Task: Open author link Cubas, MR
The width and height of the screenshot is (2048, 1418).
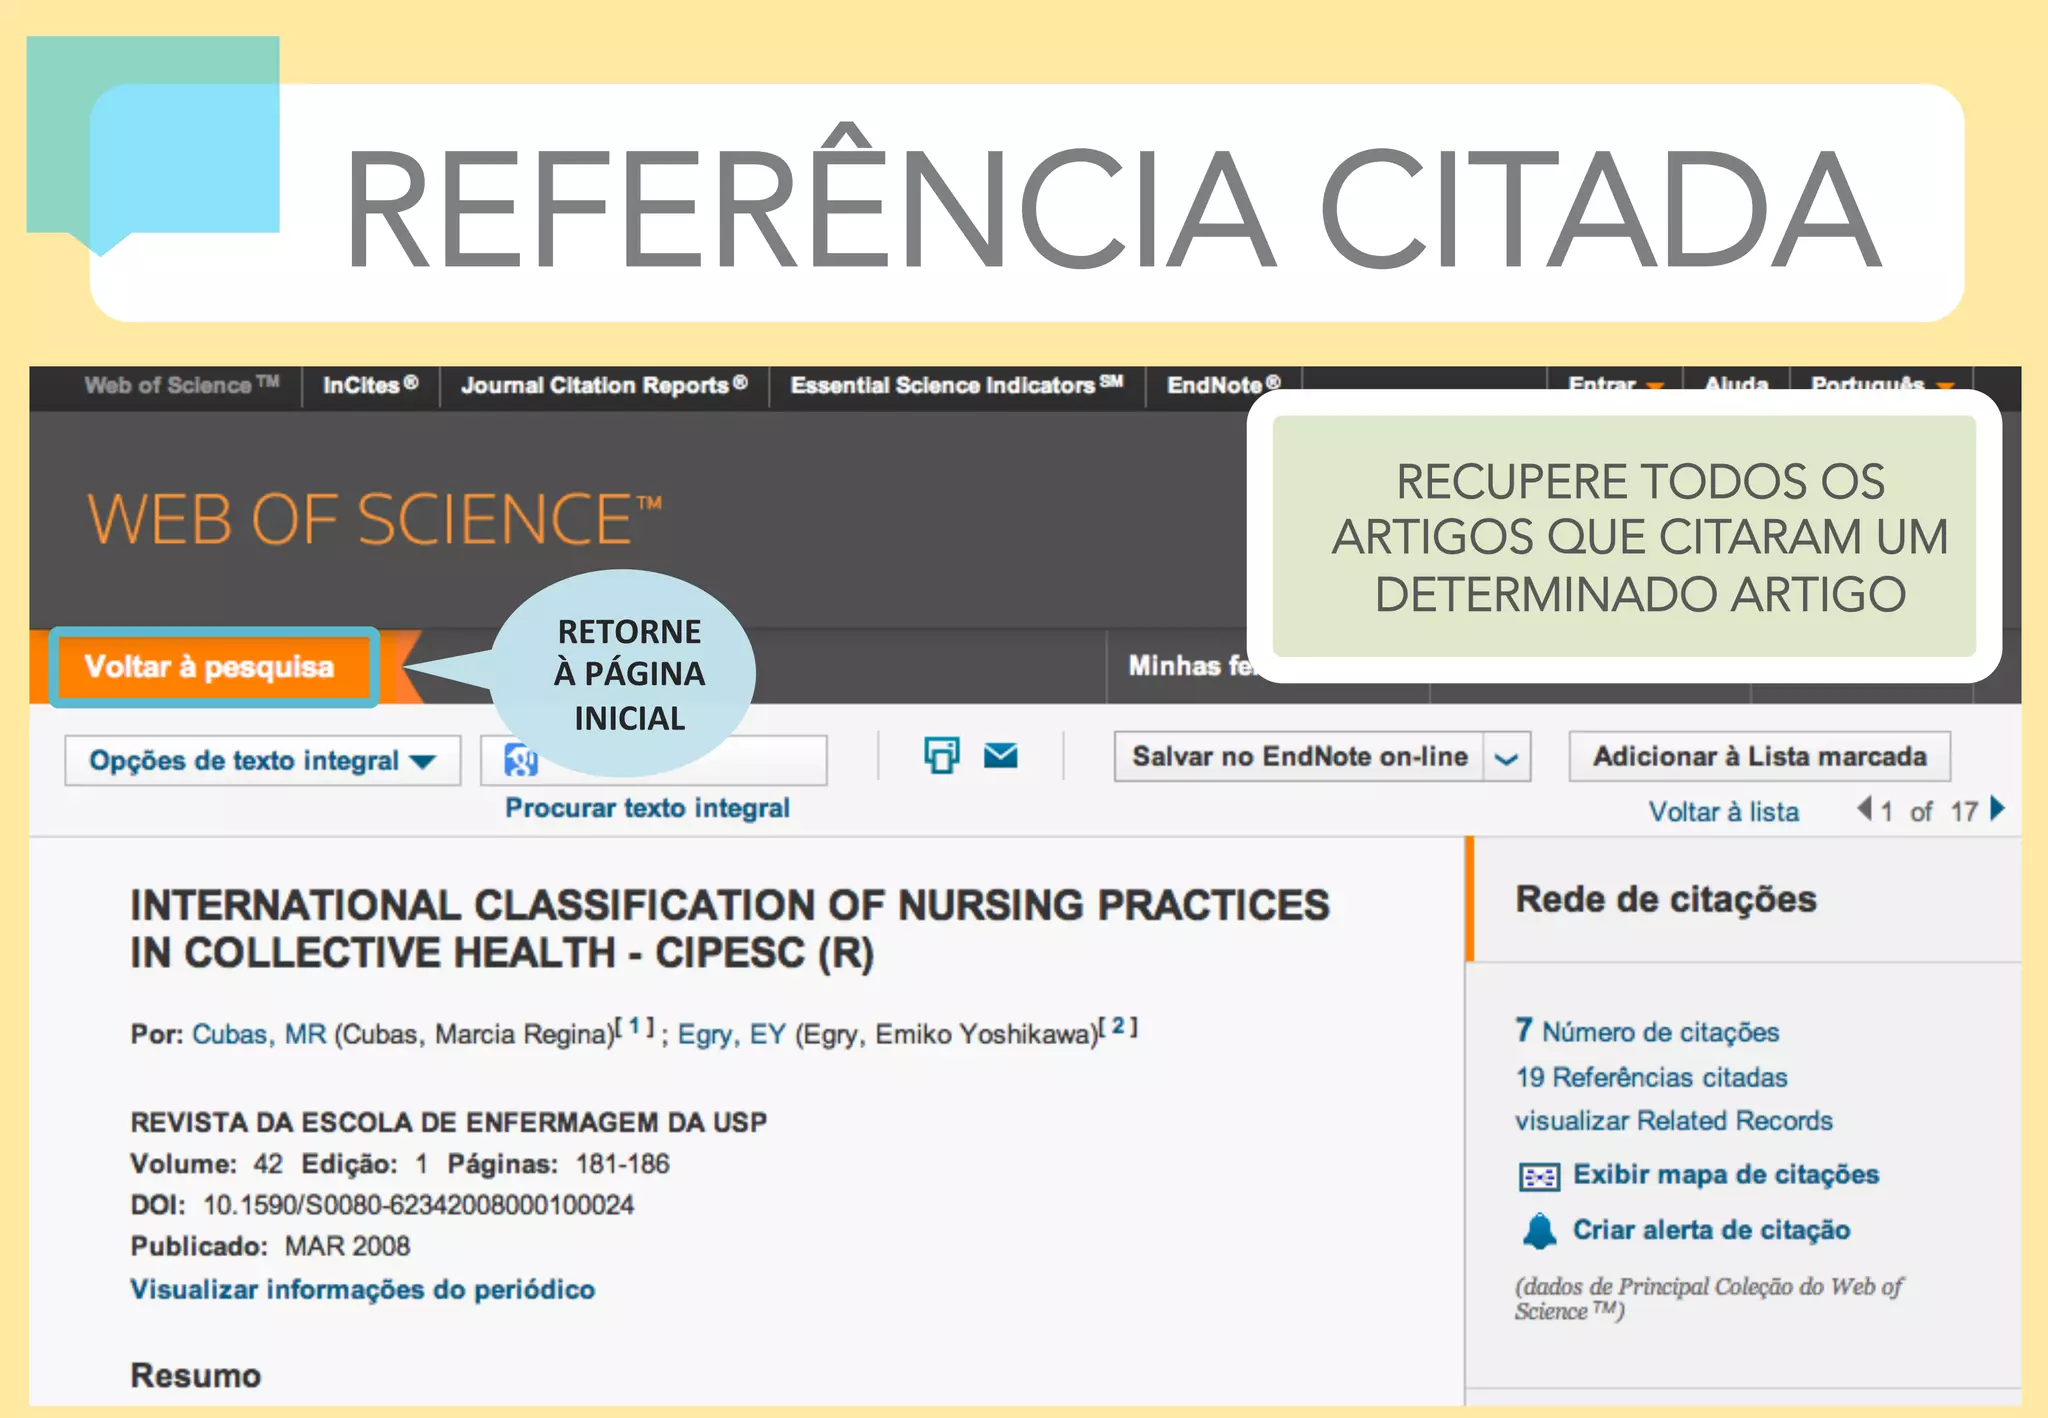Action: [x=259, y=1034]
